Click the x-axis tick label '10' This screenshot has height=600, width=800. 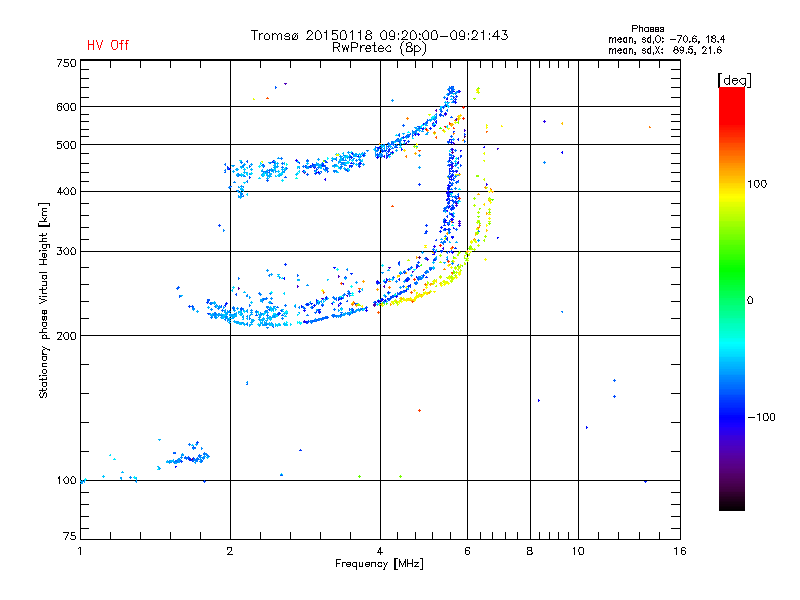point(578,551)
